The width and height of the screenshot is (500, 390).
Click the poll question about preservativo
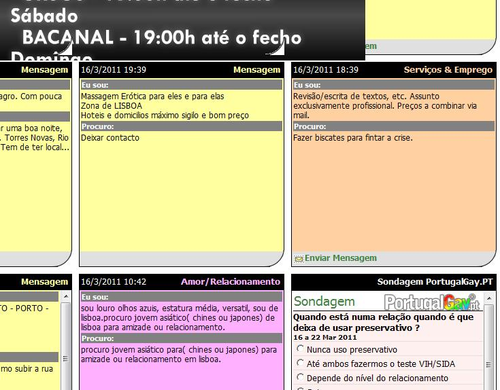point(383,322)
